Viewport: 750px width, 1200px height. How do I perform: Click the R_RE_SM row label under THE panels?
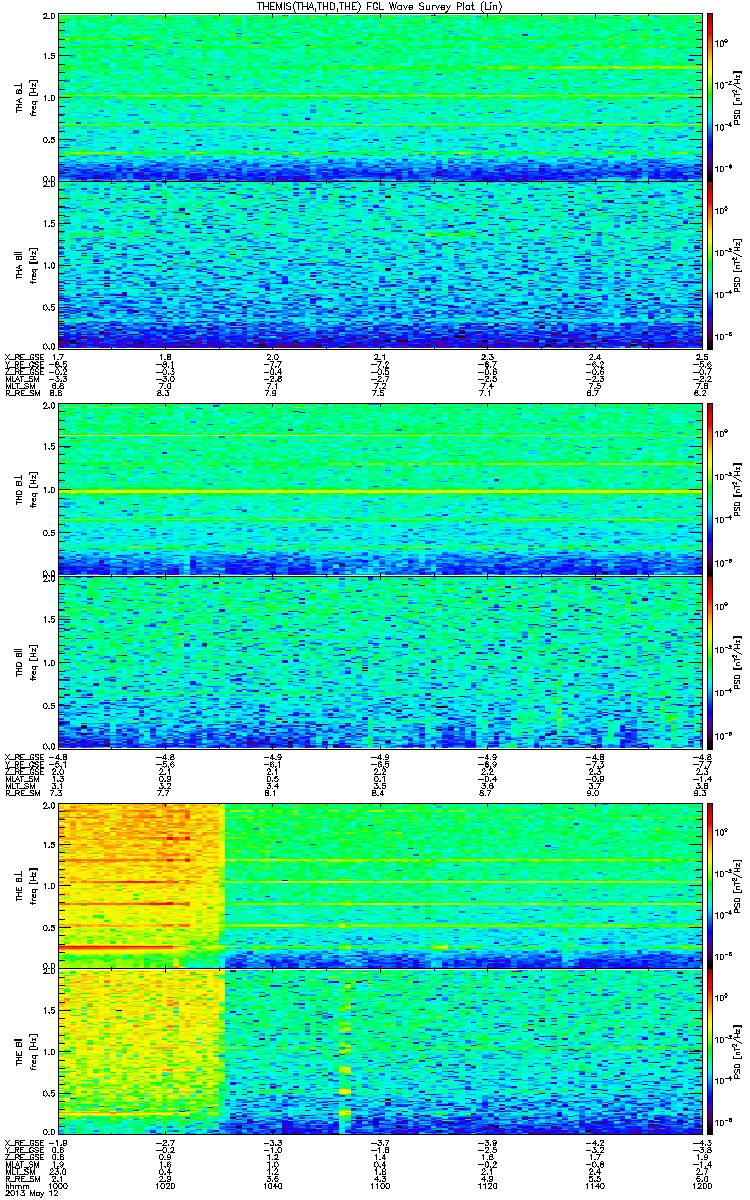21,1180
